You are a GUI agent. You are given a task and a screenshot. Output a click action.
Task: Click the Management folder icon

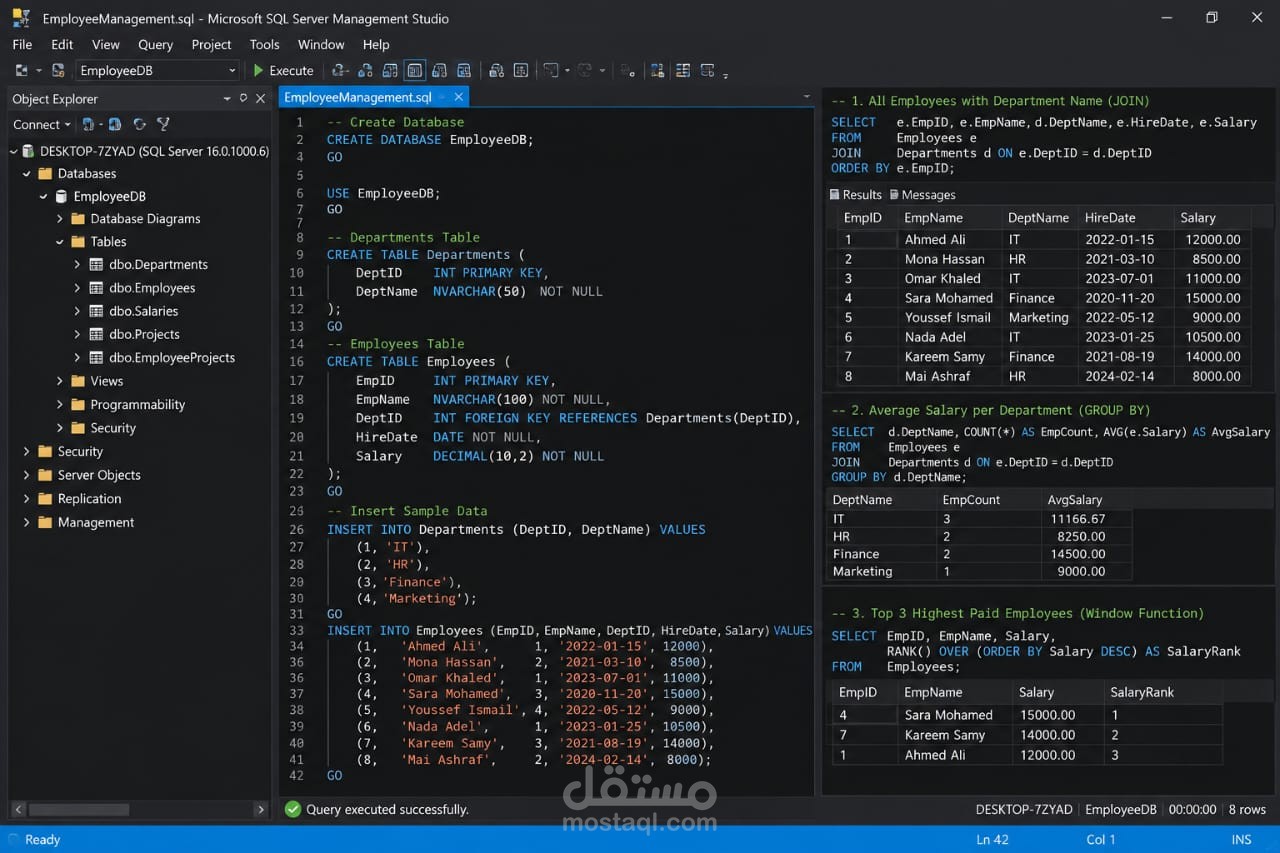45,522
